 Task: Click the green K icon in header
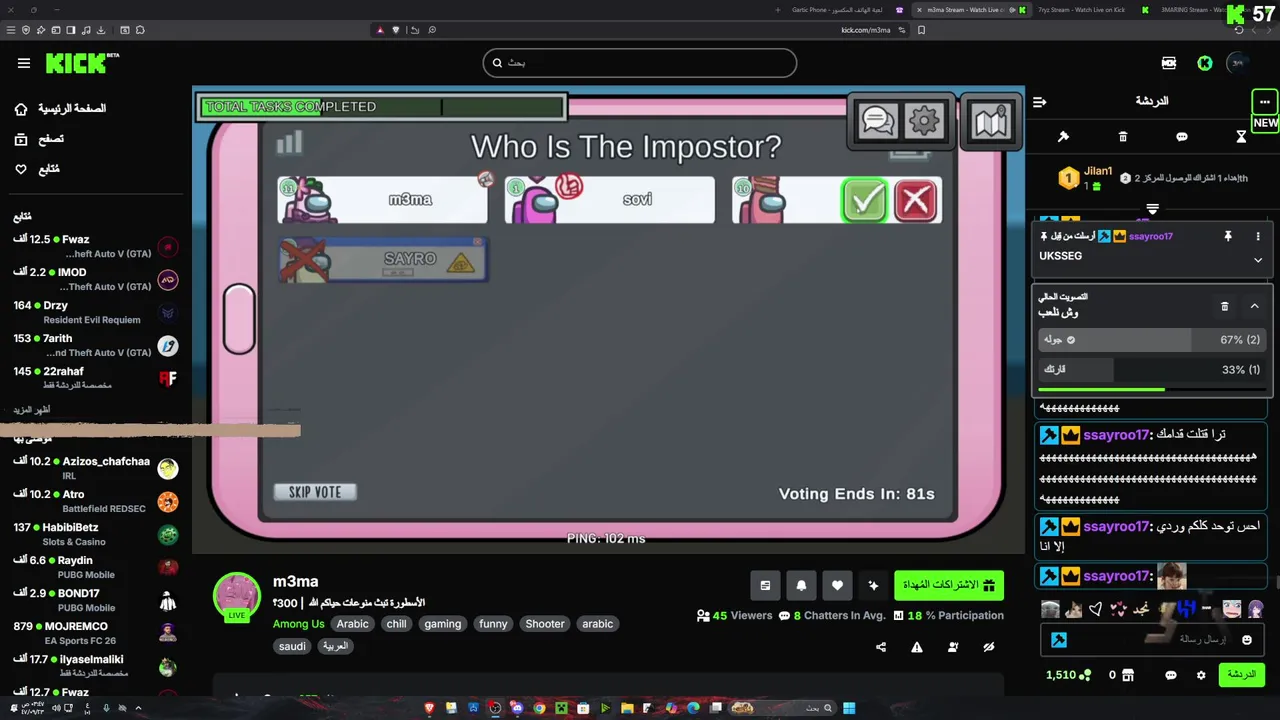[1205, 63]
